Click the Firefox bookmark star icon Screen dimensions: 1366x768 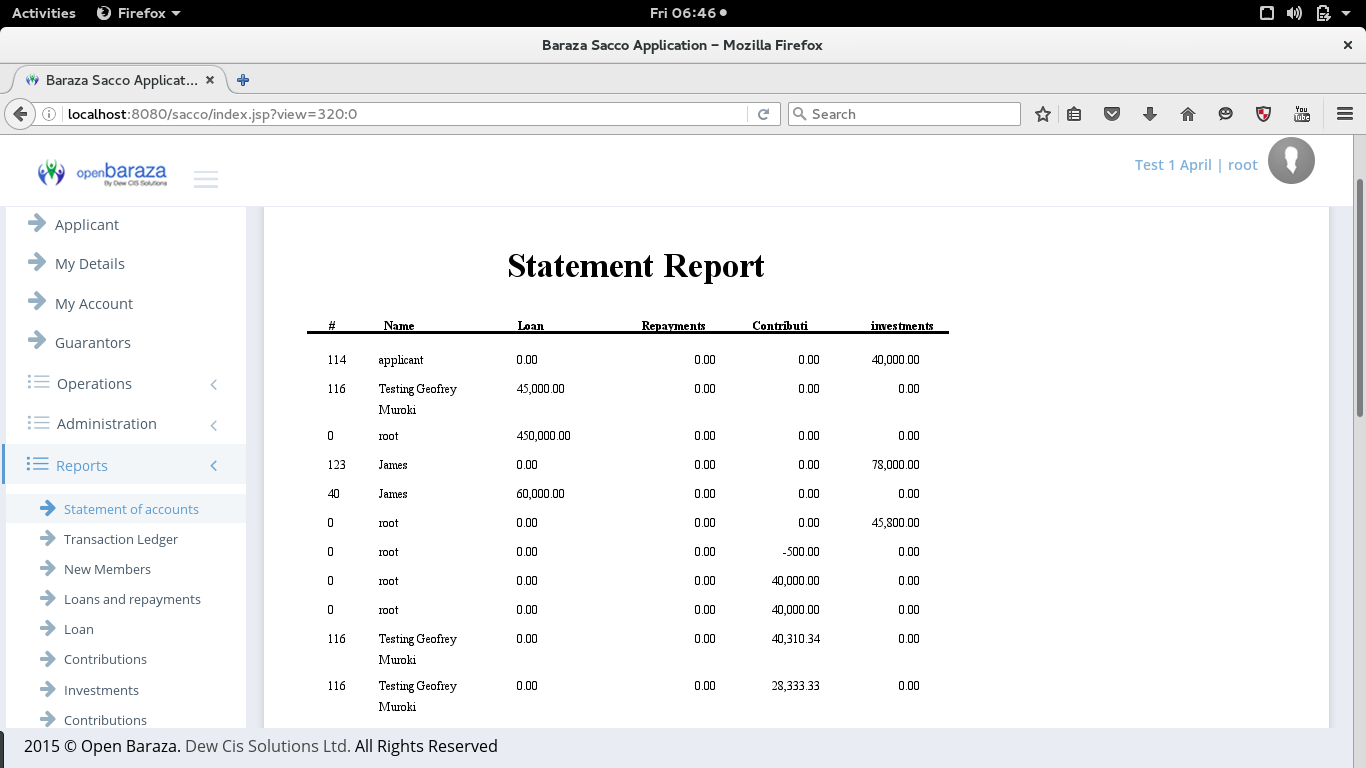tap(1042, 114)
